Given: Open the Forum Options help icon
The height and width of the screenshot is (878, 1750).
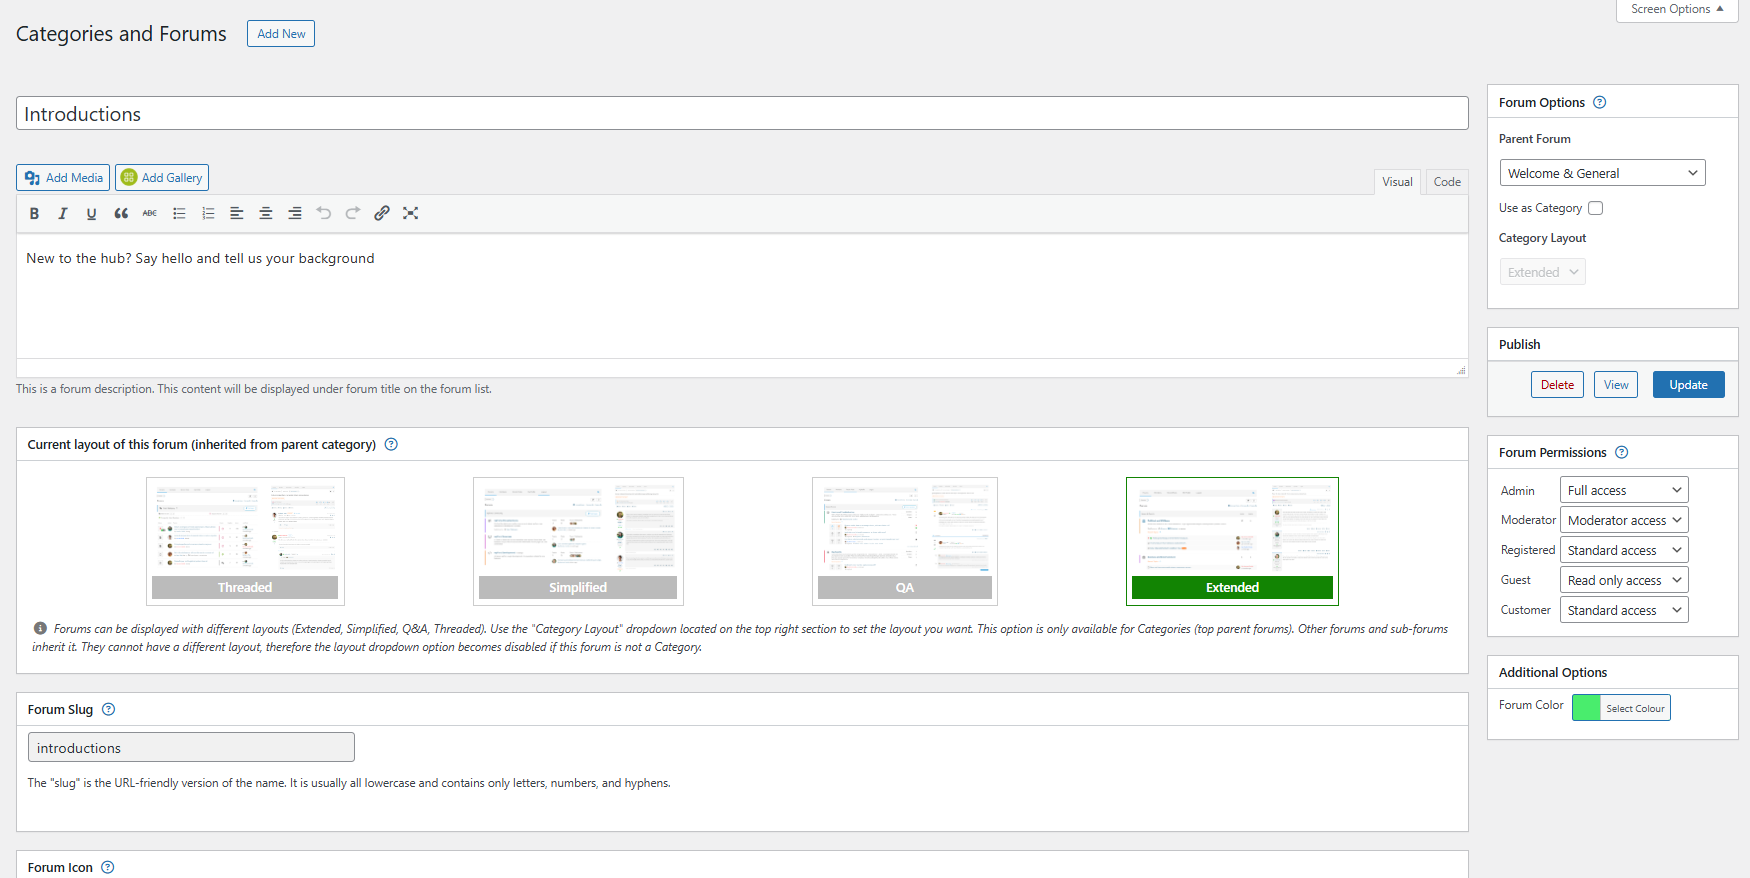Looking at the screenshot, I should point(1599,102).
